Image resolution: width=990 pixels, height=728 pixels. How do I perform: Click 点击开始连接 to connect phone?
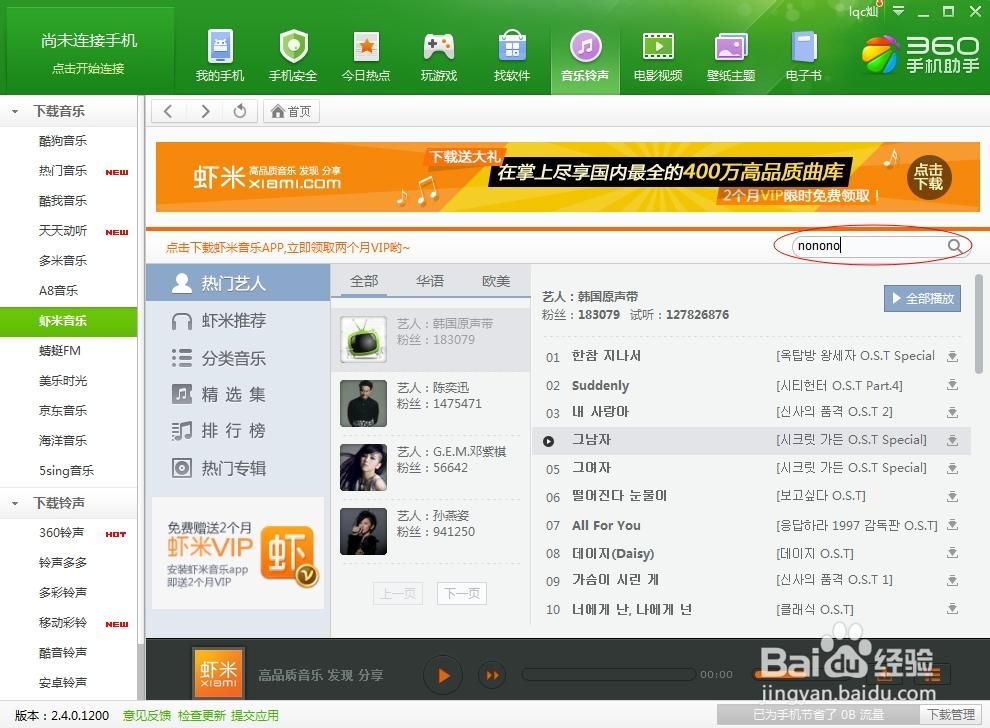[x=88, y=68]
